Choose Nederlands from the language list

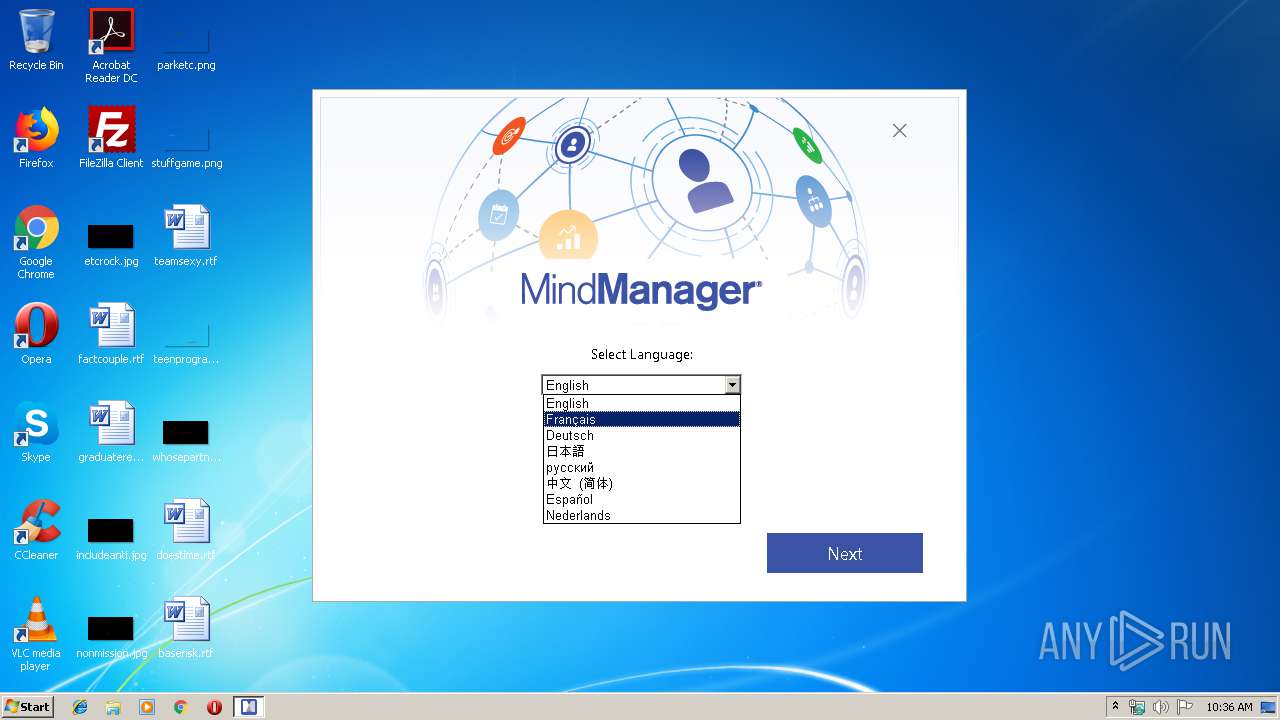(x=641, y=516)
